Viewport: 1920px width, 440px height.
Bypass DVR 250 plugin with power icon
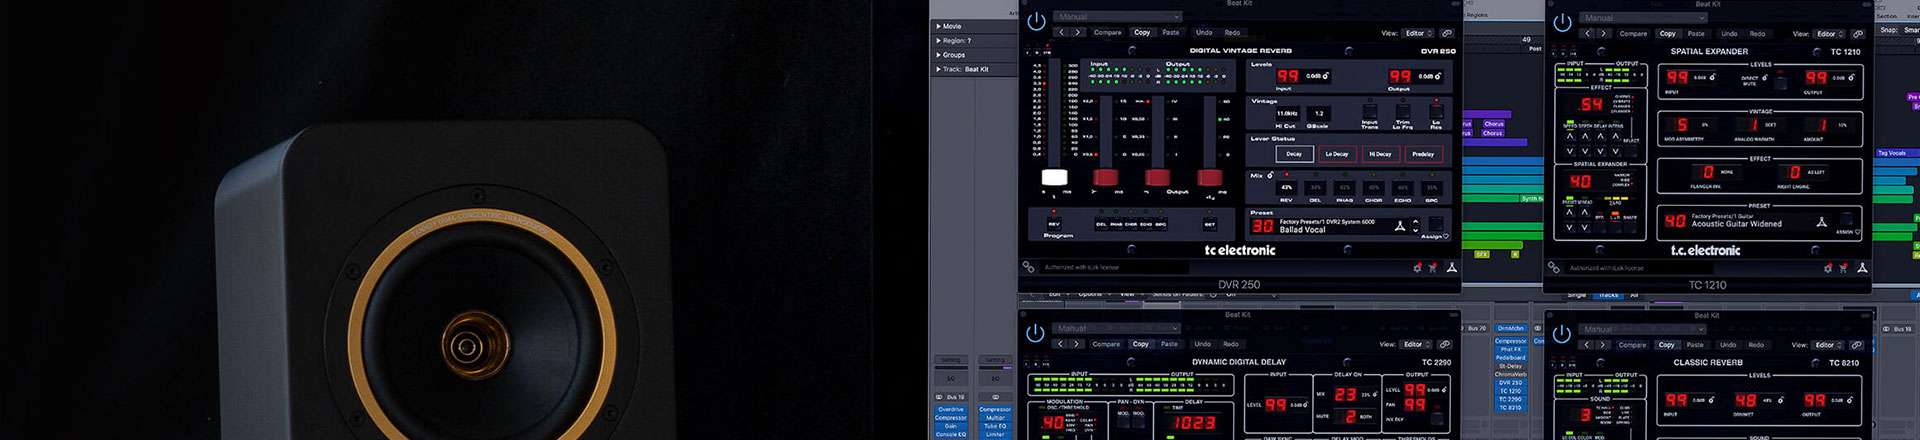coord(1036,21)
